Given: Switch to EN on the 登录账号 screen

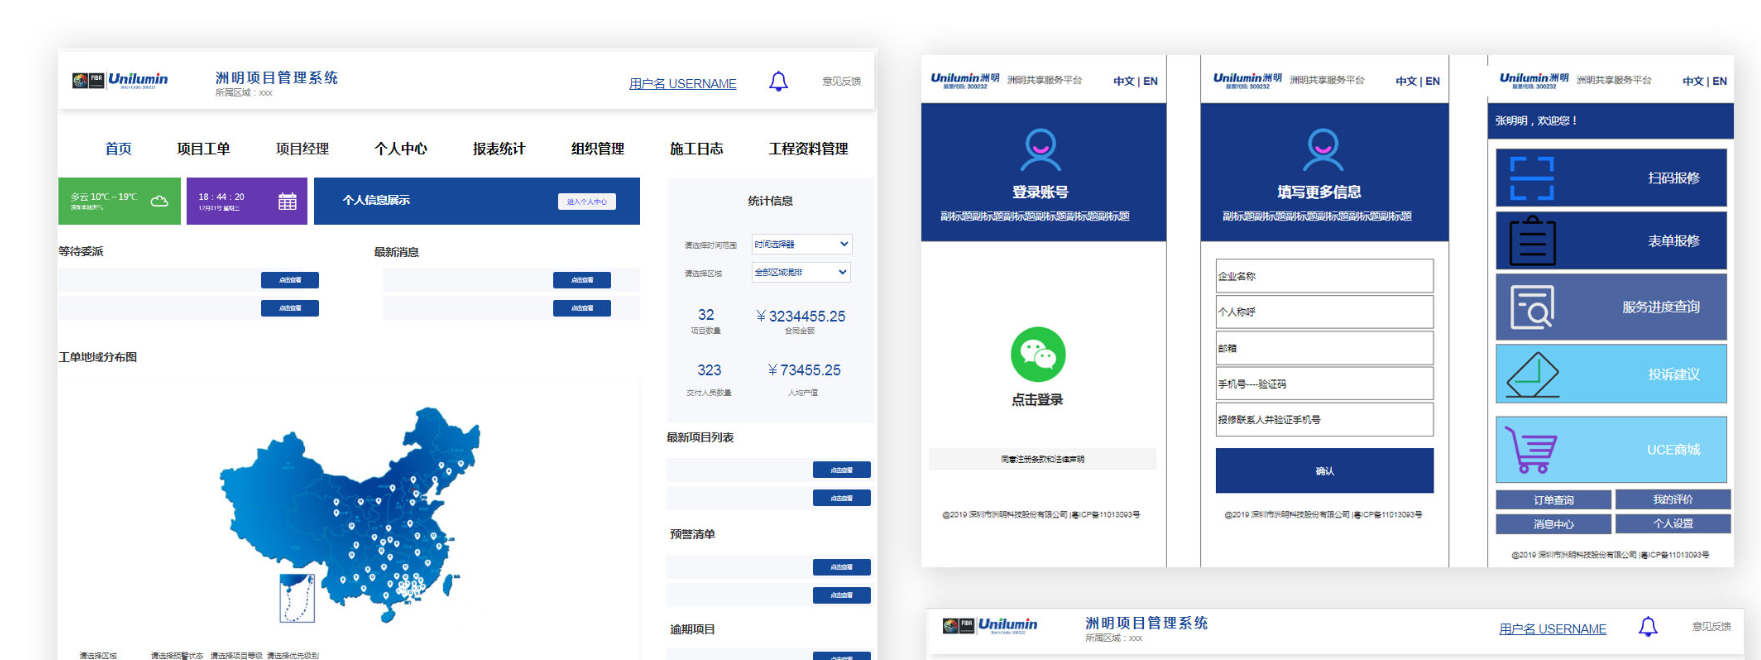Looking at the screenshot, I should (1151, 81).
